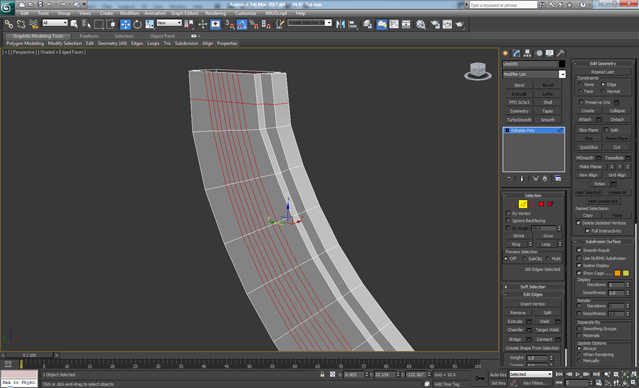Open the Create command panel tab
Screen dimensions: 639x388
coord(505,53)
